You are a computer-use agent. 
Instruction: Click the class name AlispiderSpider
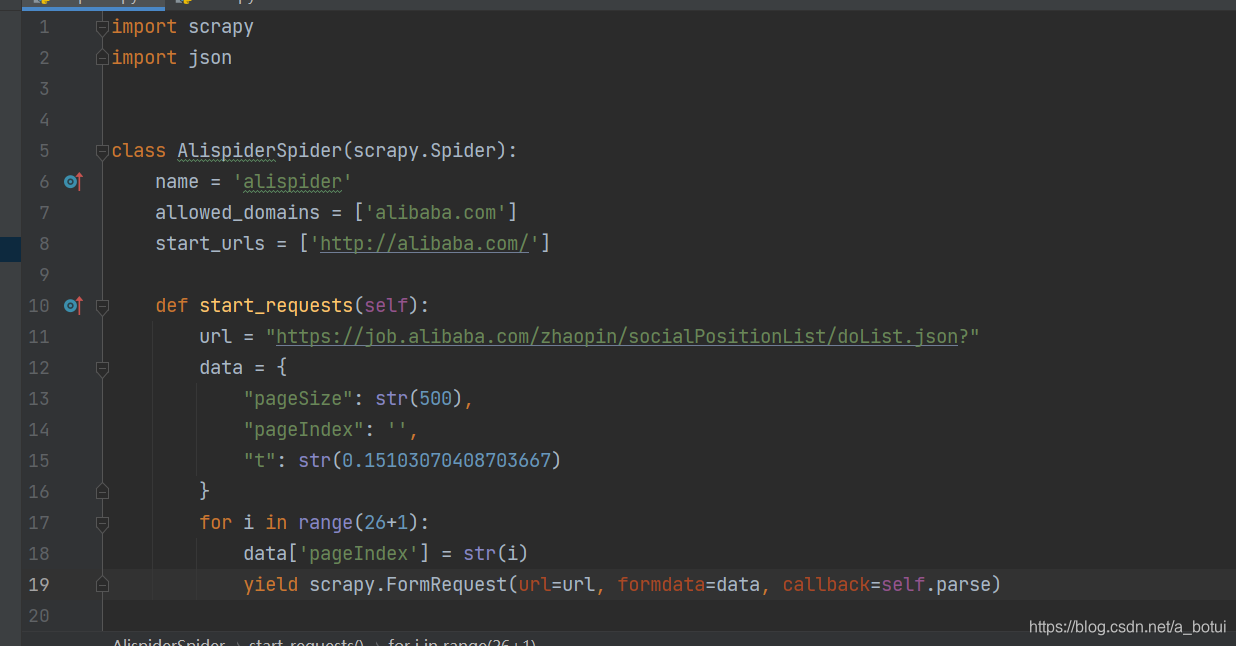(x=260, y=151)
